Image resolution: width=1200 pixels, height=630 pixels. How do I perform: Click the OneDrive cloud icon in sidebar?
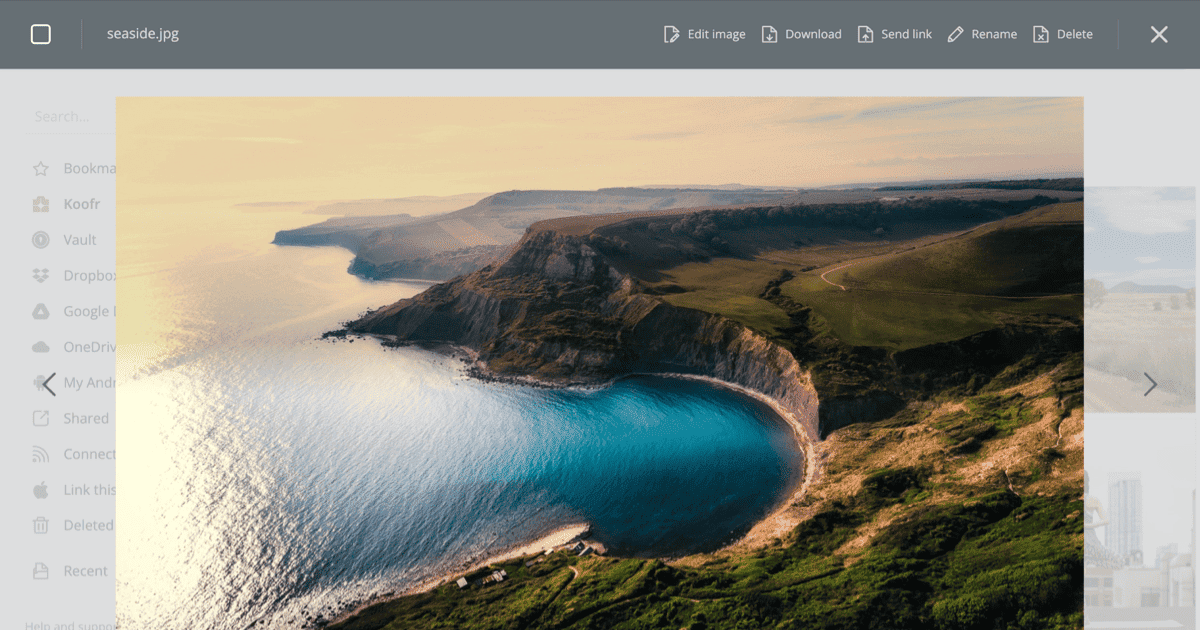click(41, 347)
